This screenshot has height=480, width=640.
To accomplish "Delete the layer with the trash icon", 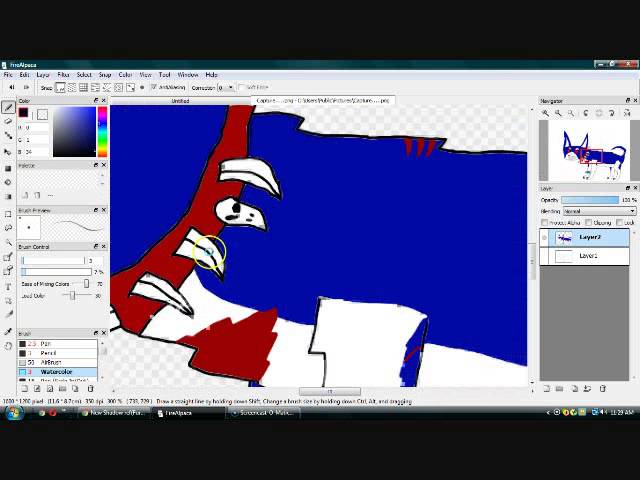I will [x=602, y=389].
